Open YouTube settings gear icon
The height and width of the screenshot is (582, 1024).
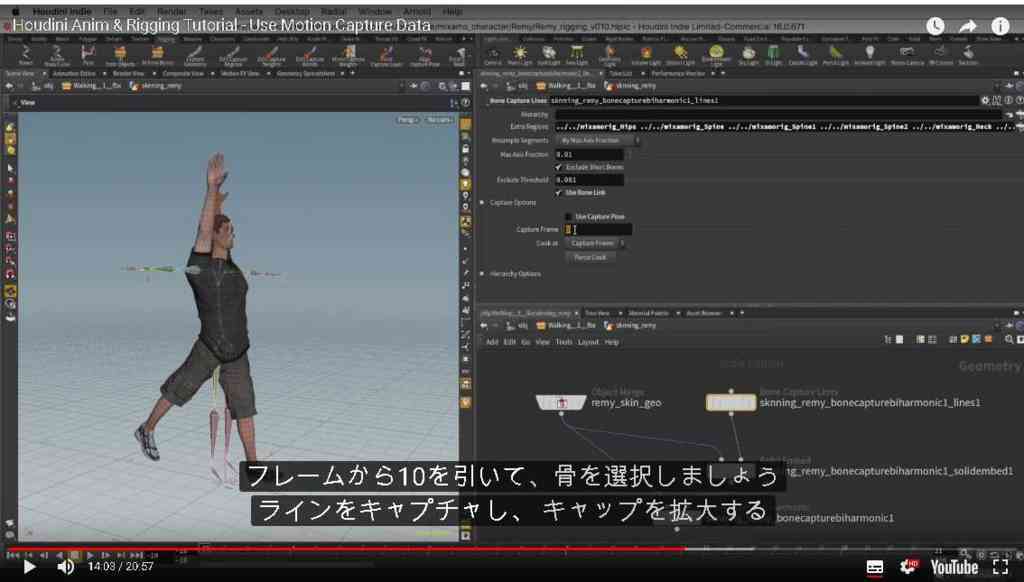pos(908,566)
